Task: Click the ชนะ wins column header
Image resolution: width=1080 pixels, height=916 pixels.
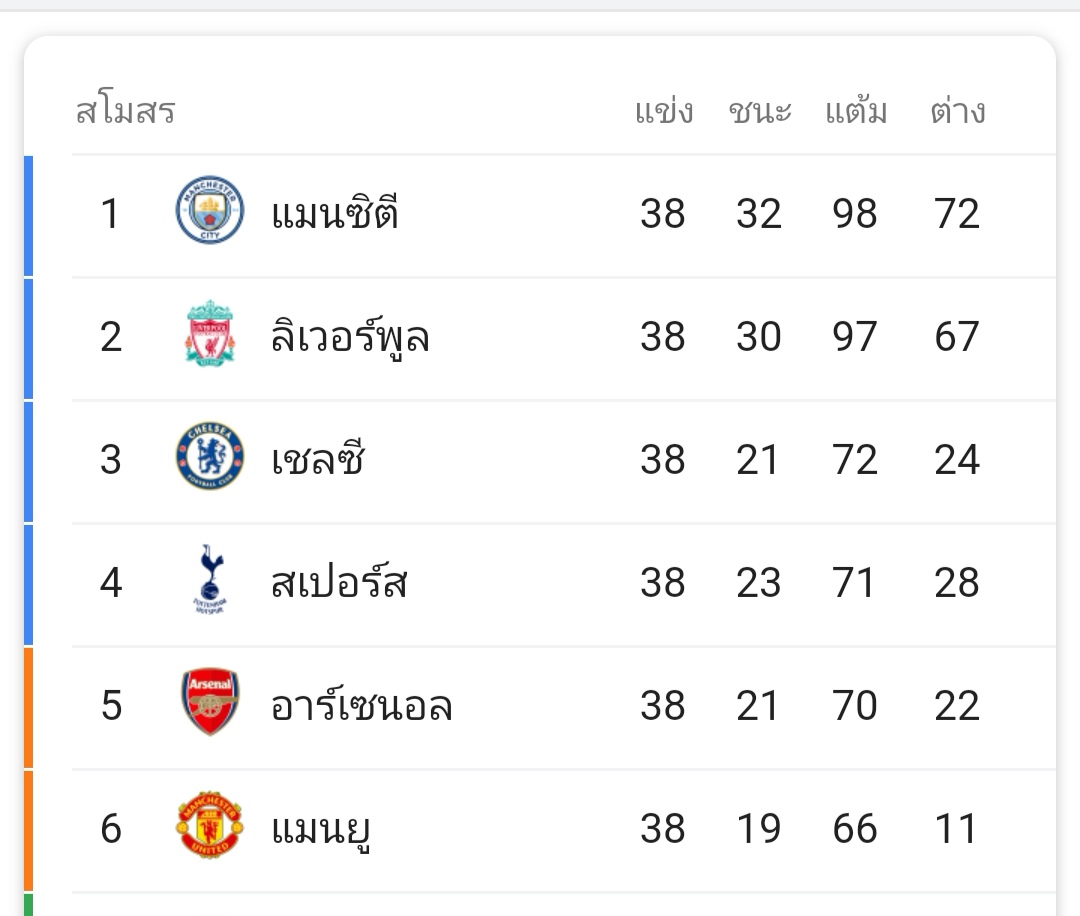Action: tap(760, 111)
